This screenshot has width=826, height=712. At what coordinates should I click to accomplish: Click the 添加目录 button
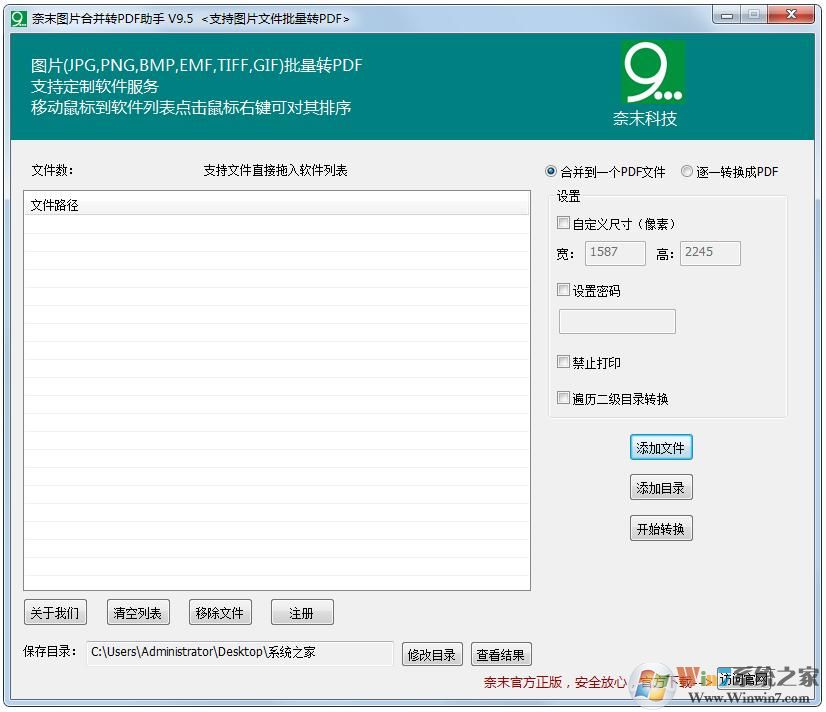point(660,487)
